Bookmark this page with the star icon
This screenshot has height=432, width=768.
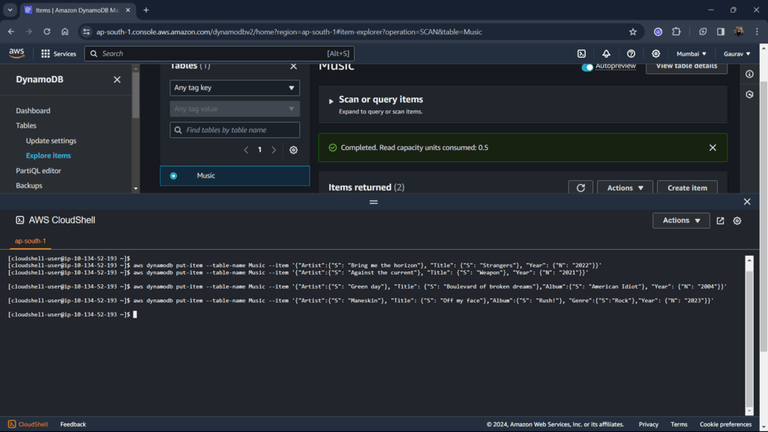[x=633, y=32]
